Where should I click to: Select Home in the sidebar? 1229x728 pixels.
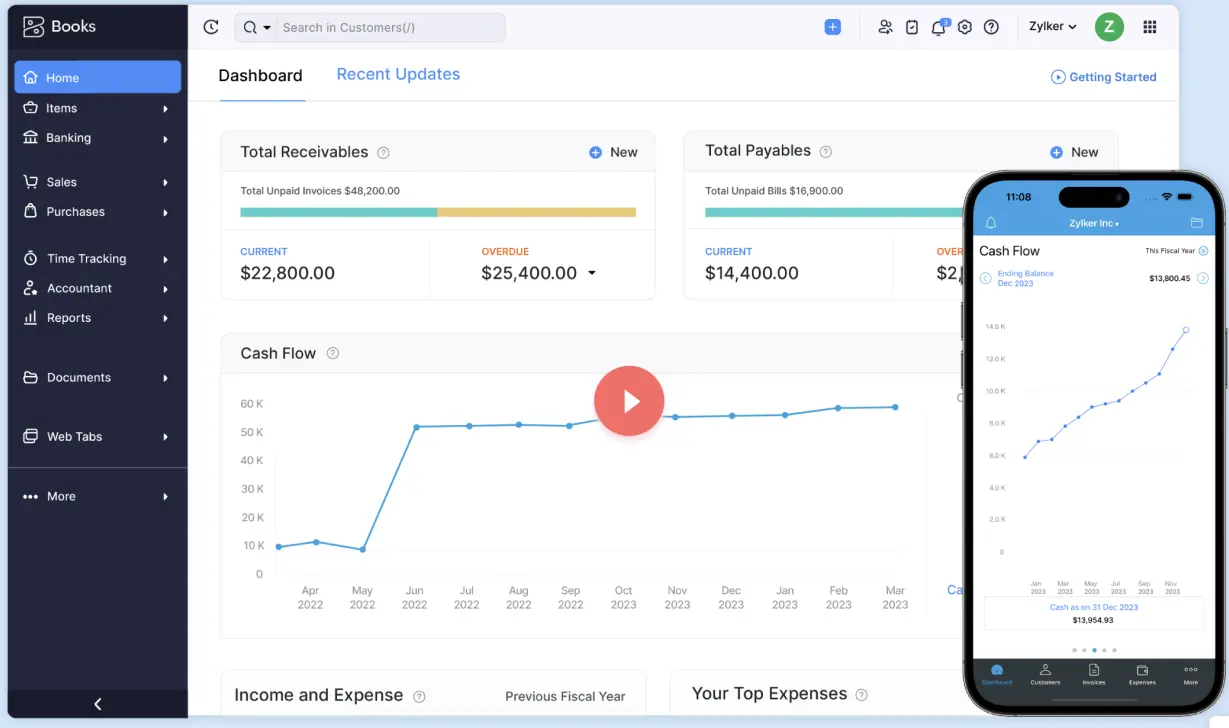click(x=98, y=77)
